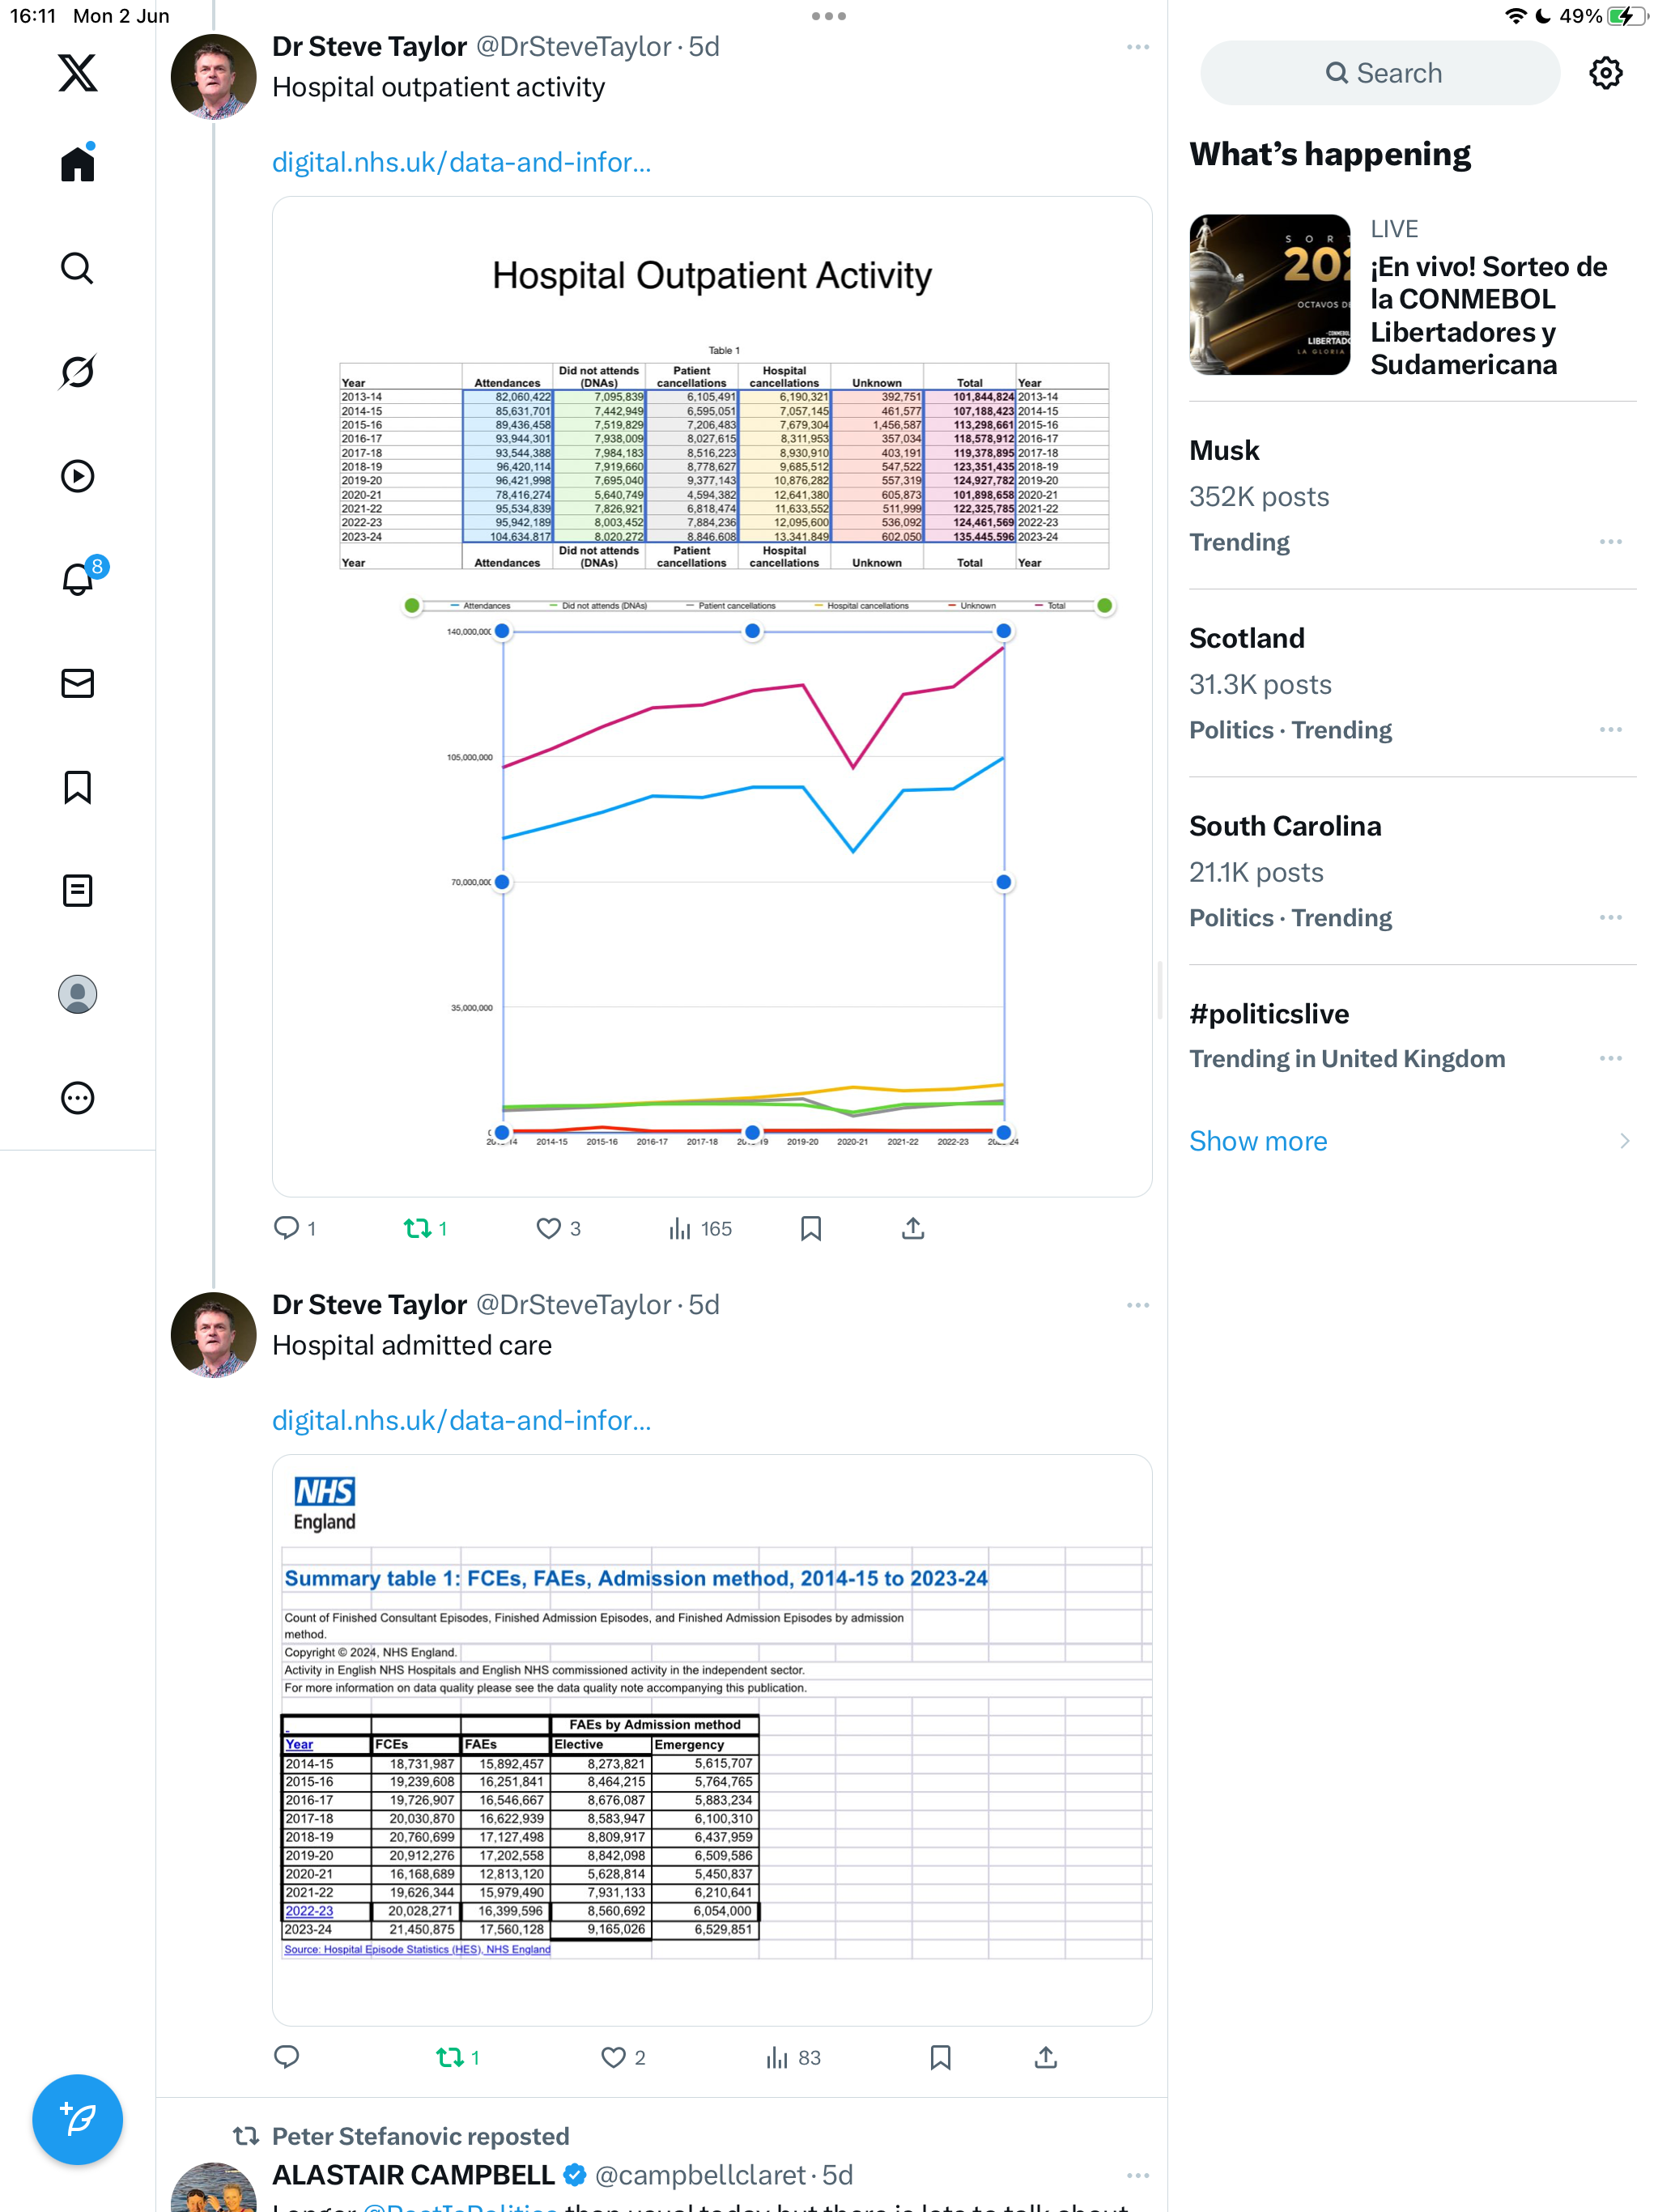Tap the Wi-Fi icon in status bar

[1515, 16]
